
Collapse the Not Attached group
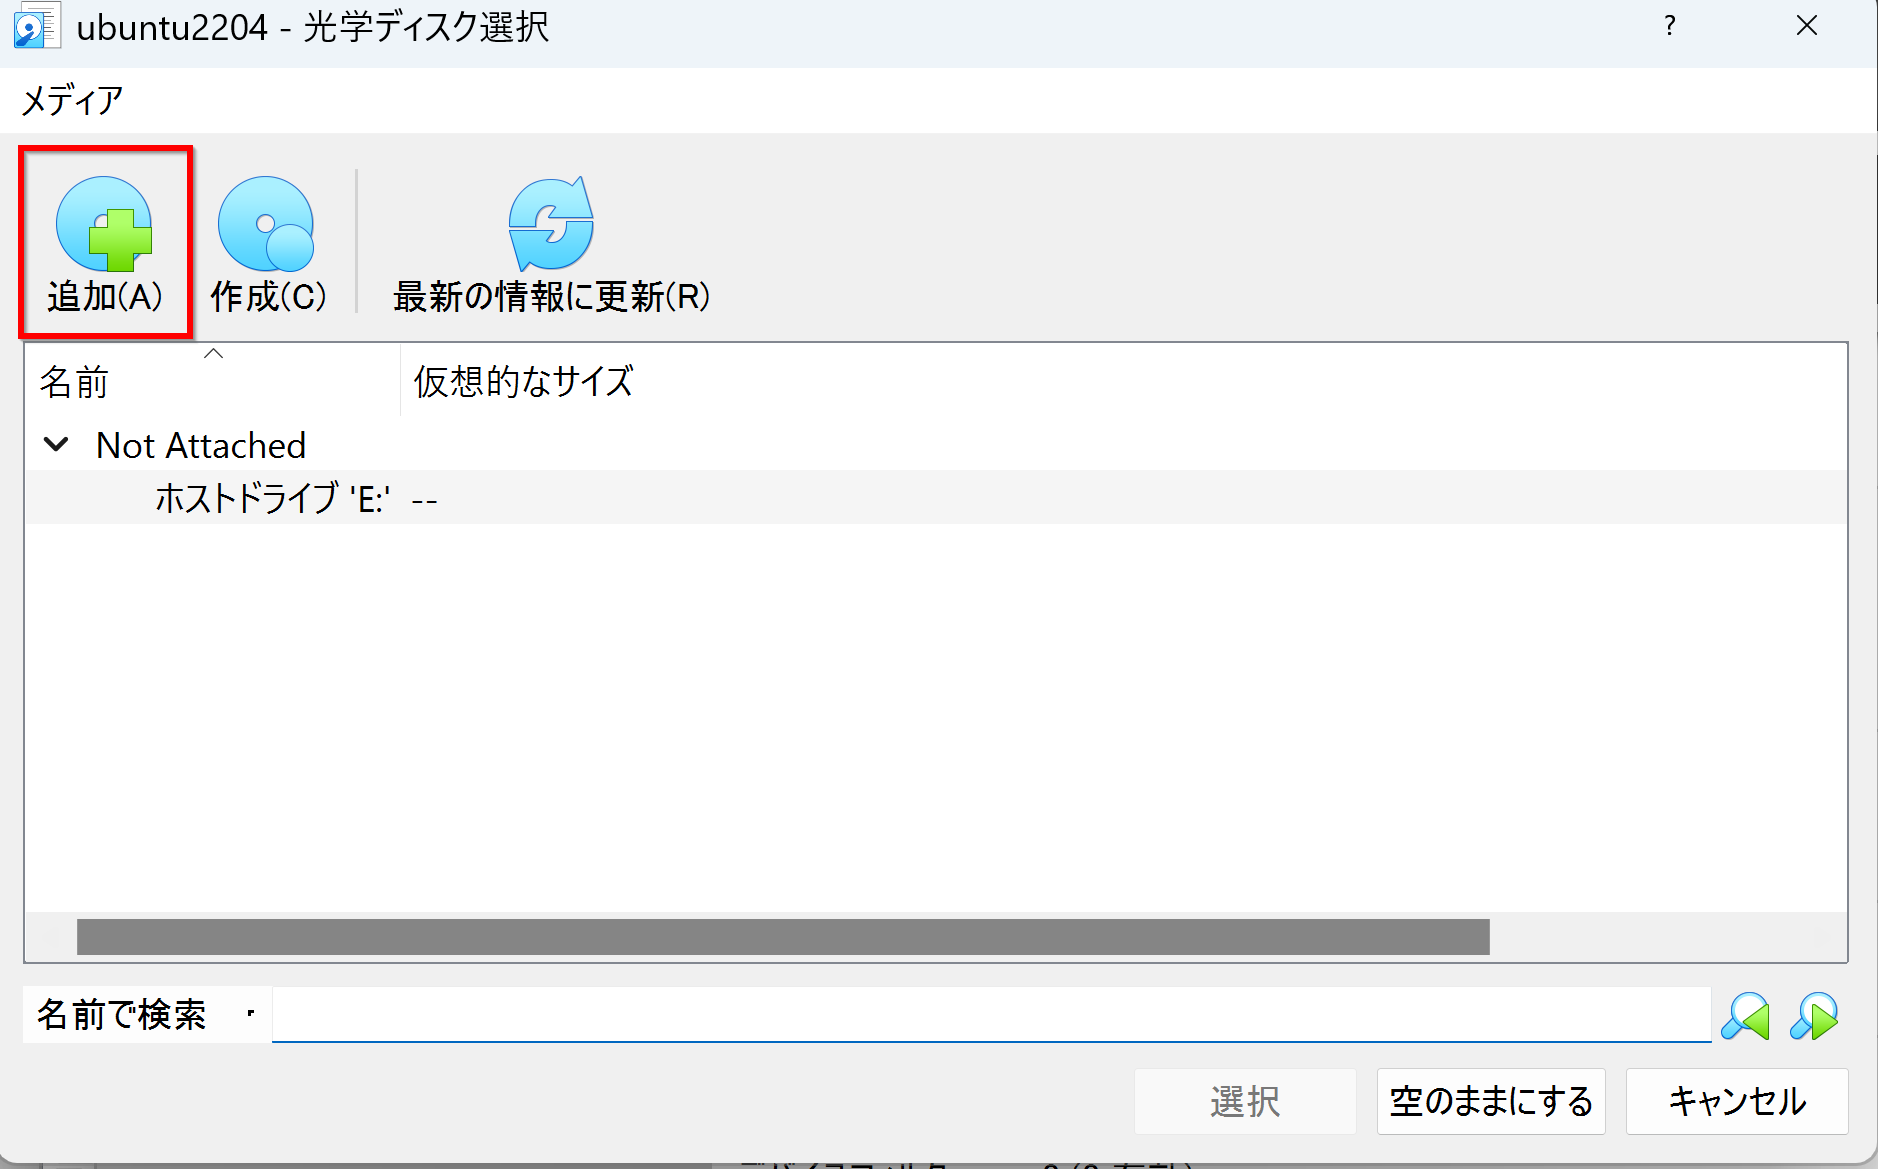click(x=57, y=445)
